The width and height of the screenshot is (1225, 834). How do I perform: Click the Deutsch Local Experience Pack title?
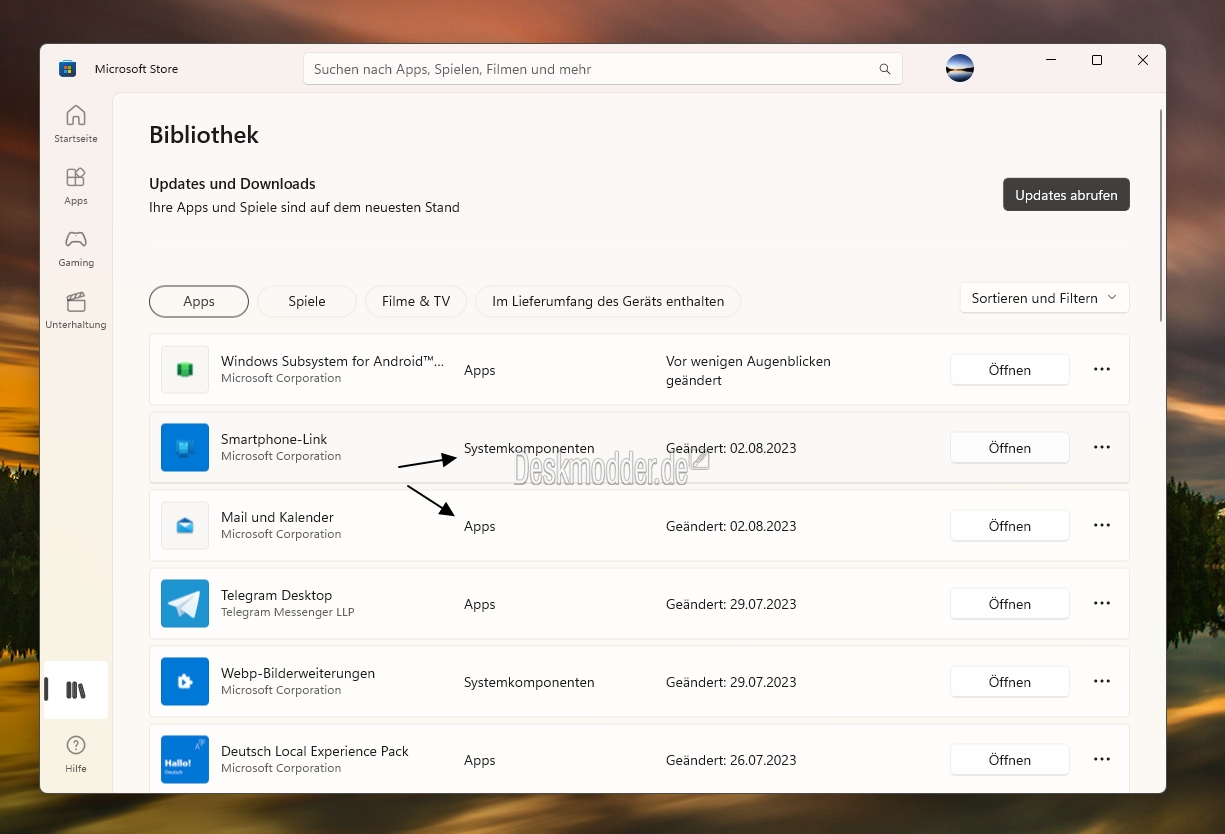[x=315, y=751]
